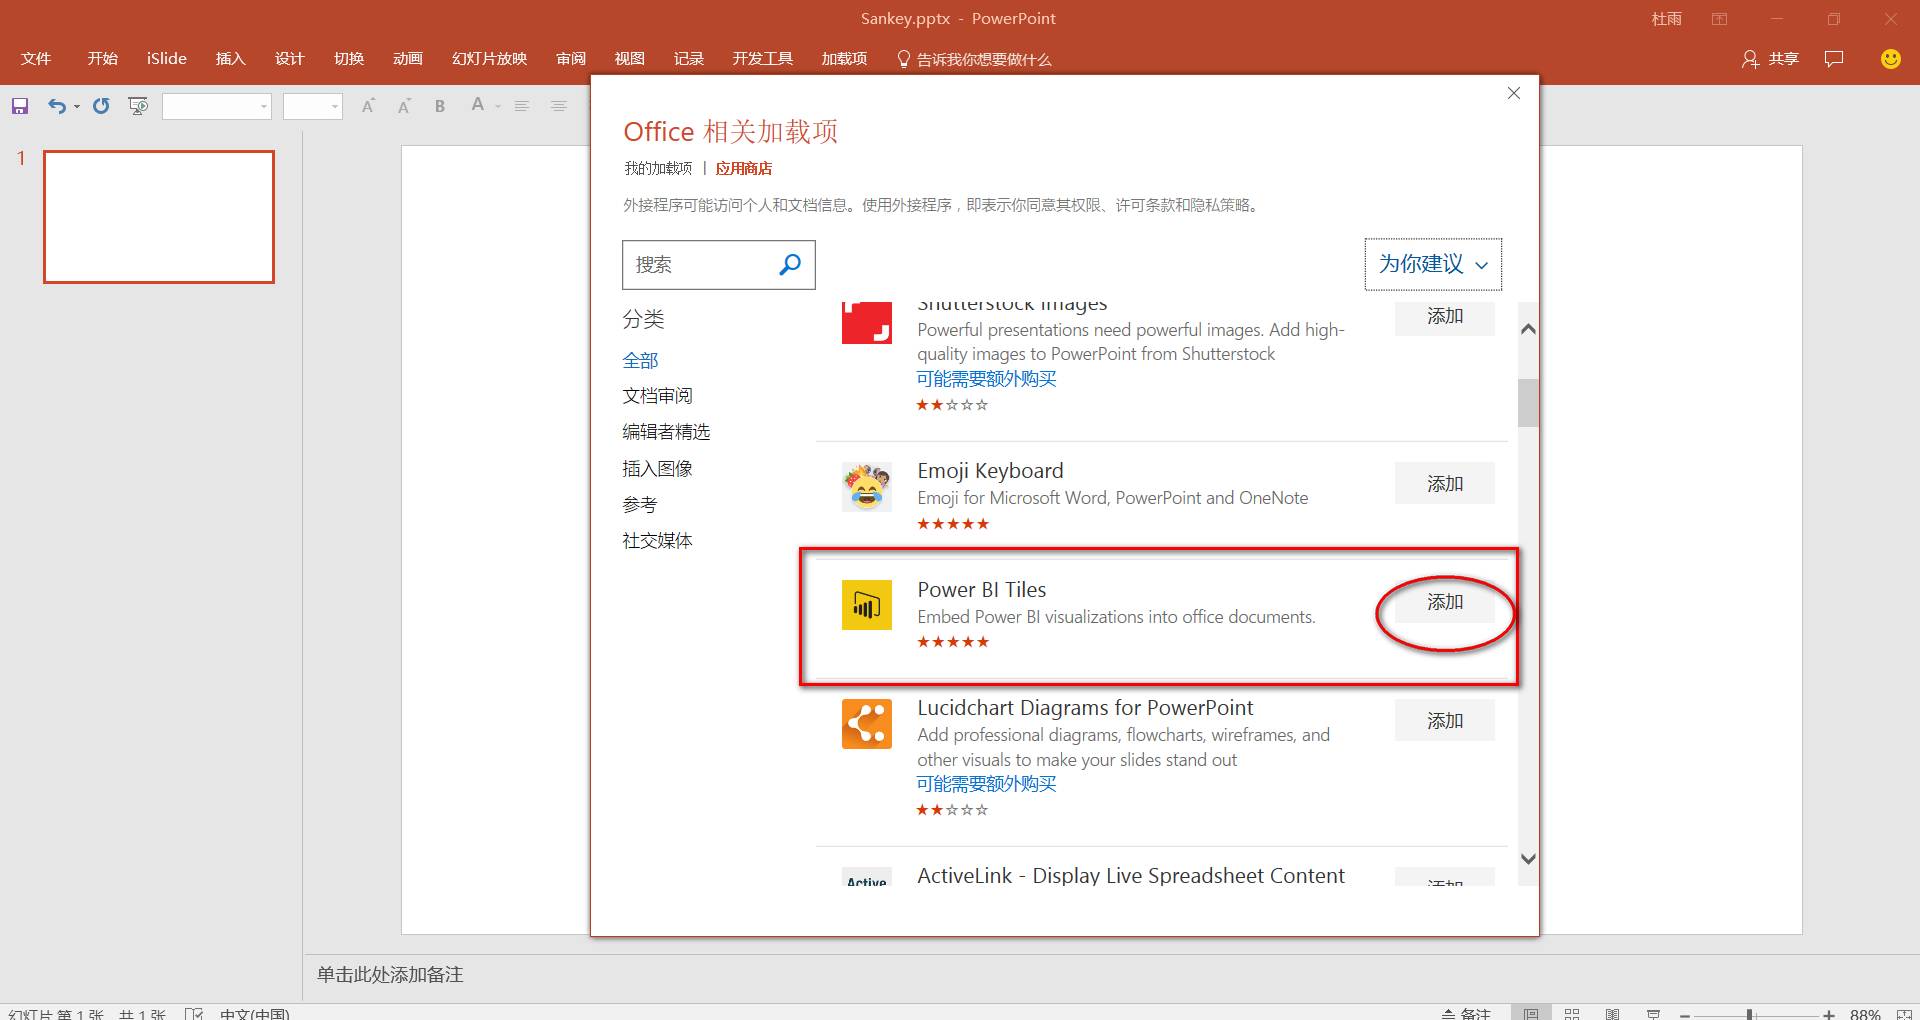Open the Undo history dropdown arrow
Screen dimensions: 1920x1020
[77, 107]
